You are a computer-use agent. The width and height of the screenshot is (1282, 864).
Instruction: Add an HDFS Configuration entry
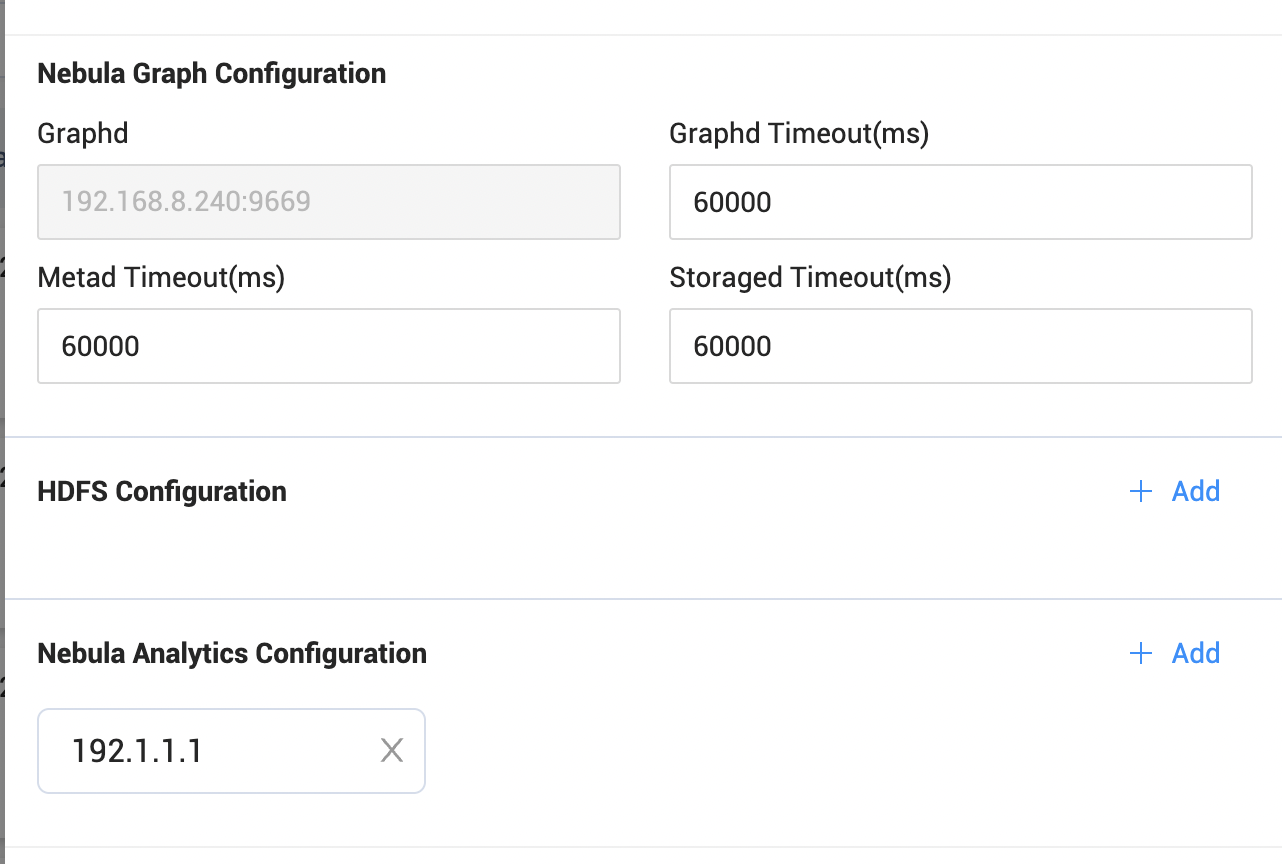1174,491
